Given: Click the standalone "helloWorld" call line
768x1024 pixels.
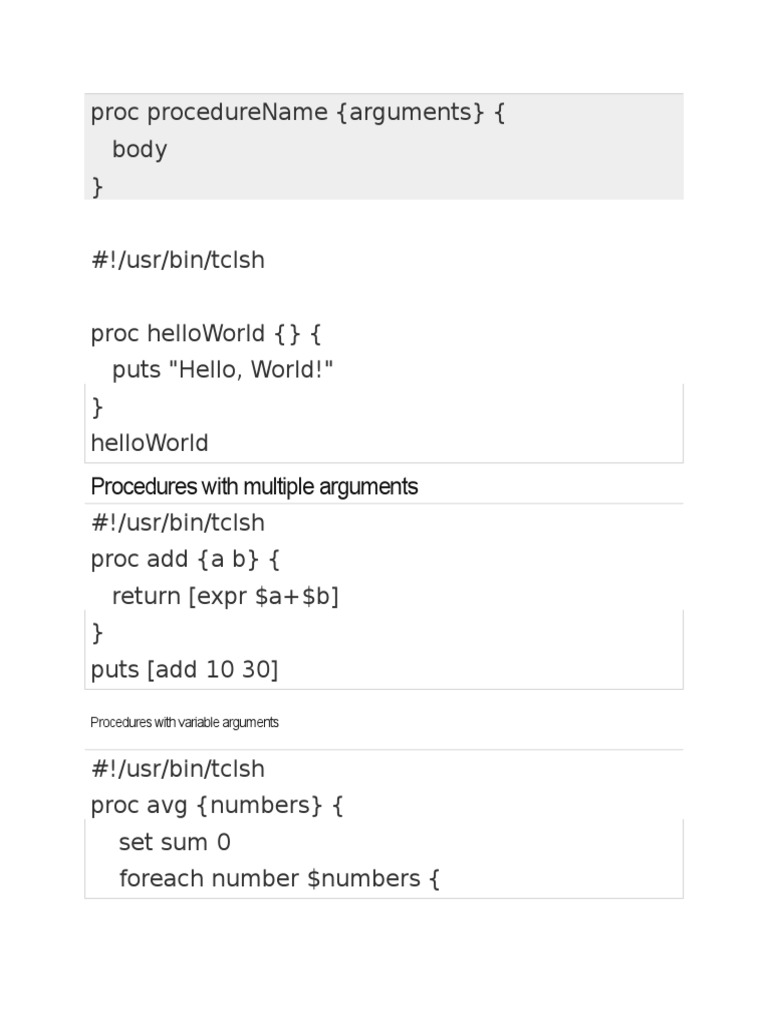Looking at the screenshot, I should (150, 443).
